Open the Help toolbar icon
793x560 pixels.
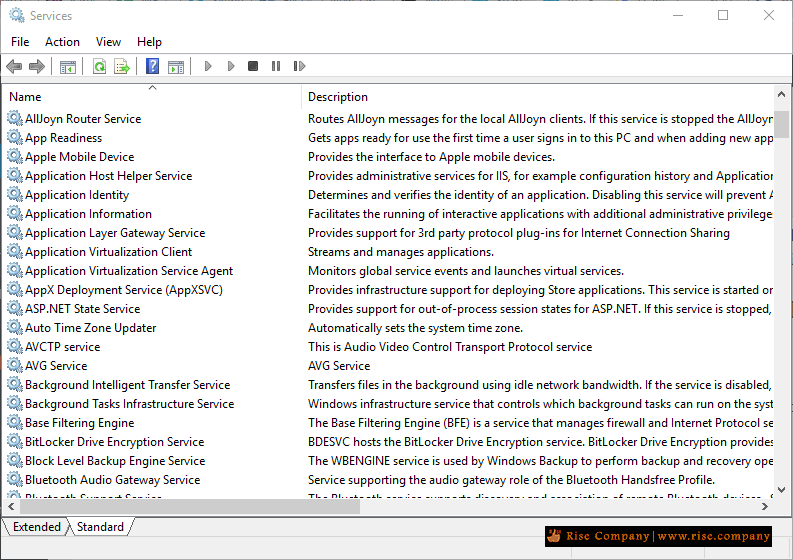[x=152, y=66]
